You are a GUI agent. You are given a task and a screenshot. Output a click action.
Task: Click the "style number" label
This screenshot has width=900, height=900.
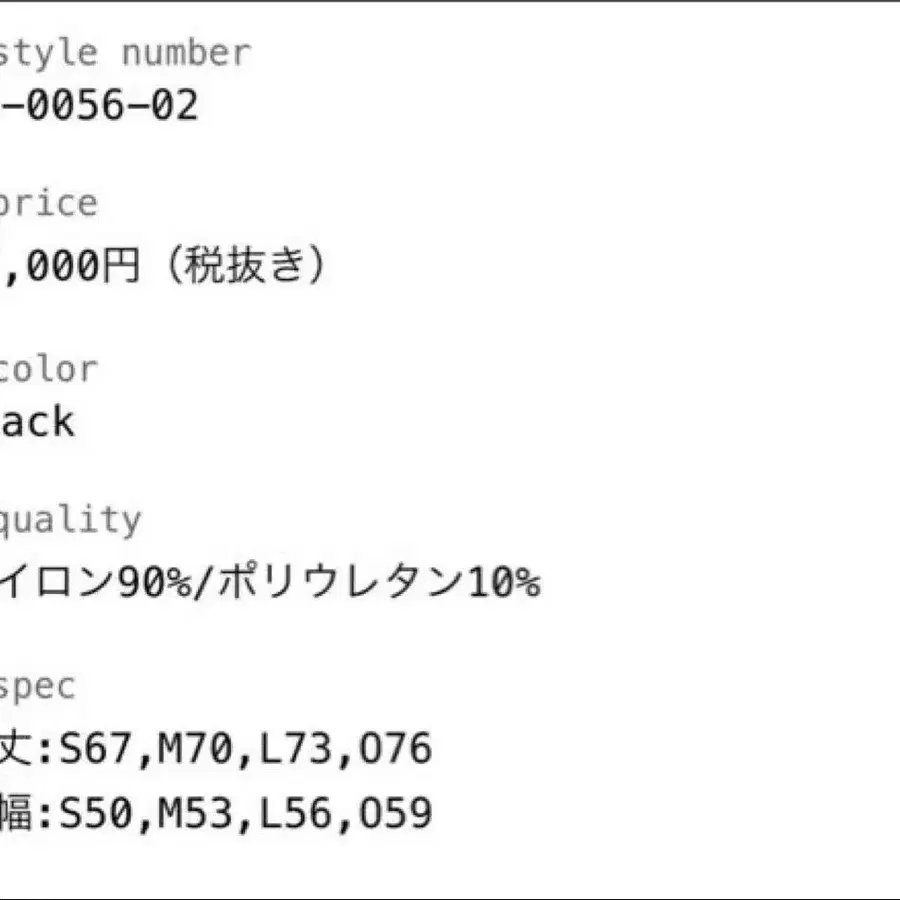click(124, 53)
